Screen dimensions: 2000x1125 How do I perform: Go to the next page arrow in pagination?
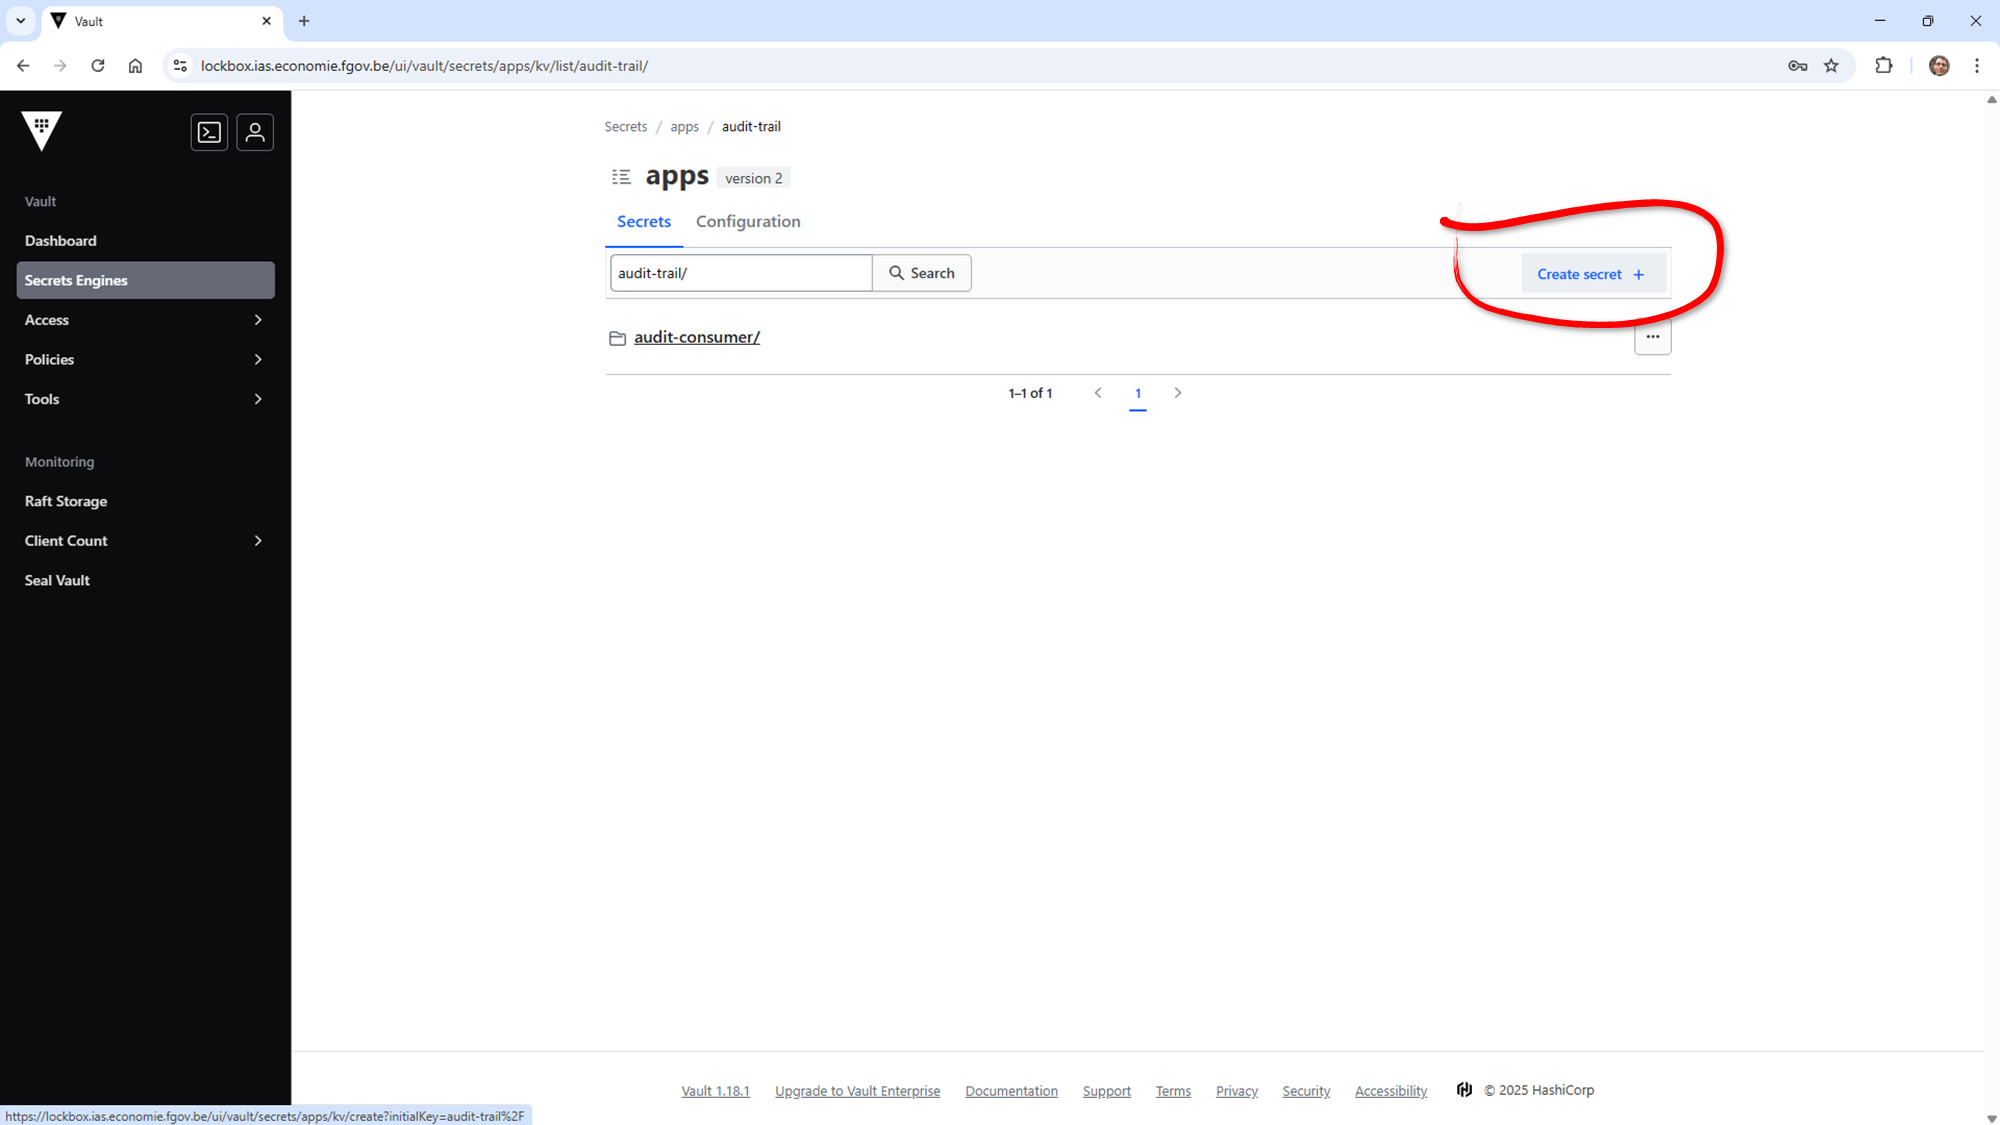point(1178,393)
